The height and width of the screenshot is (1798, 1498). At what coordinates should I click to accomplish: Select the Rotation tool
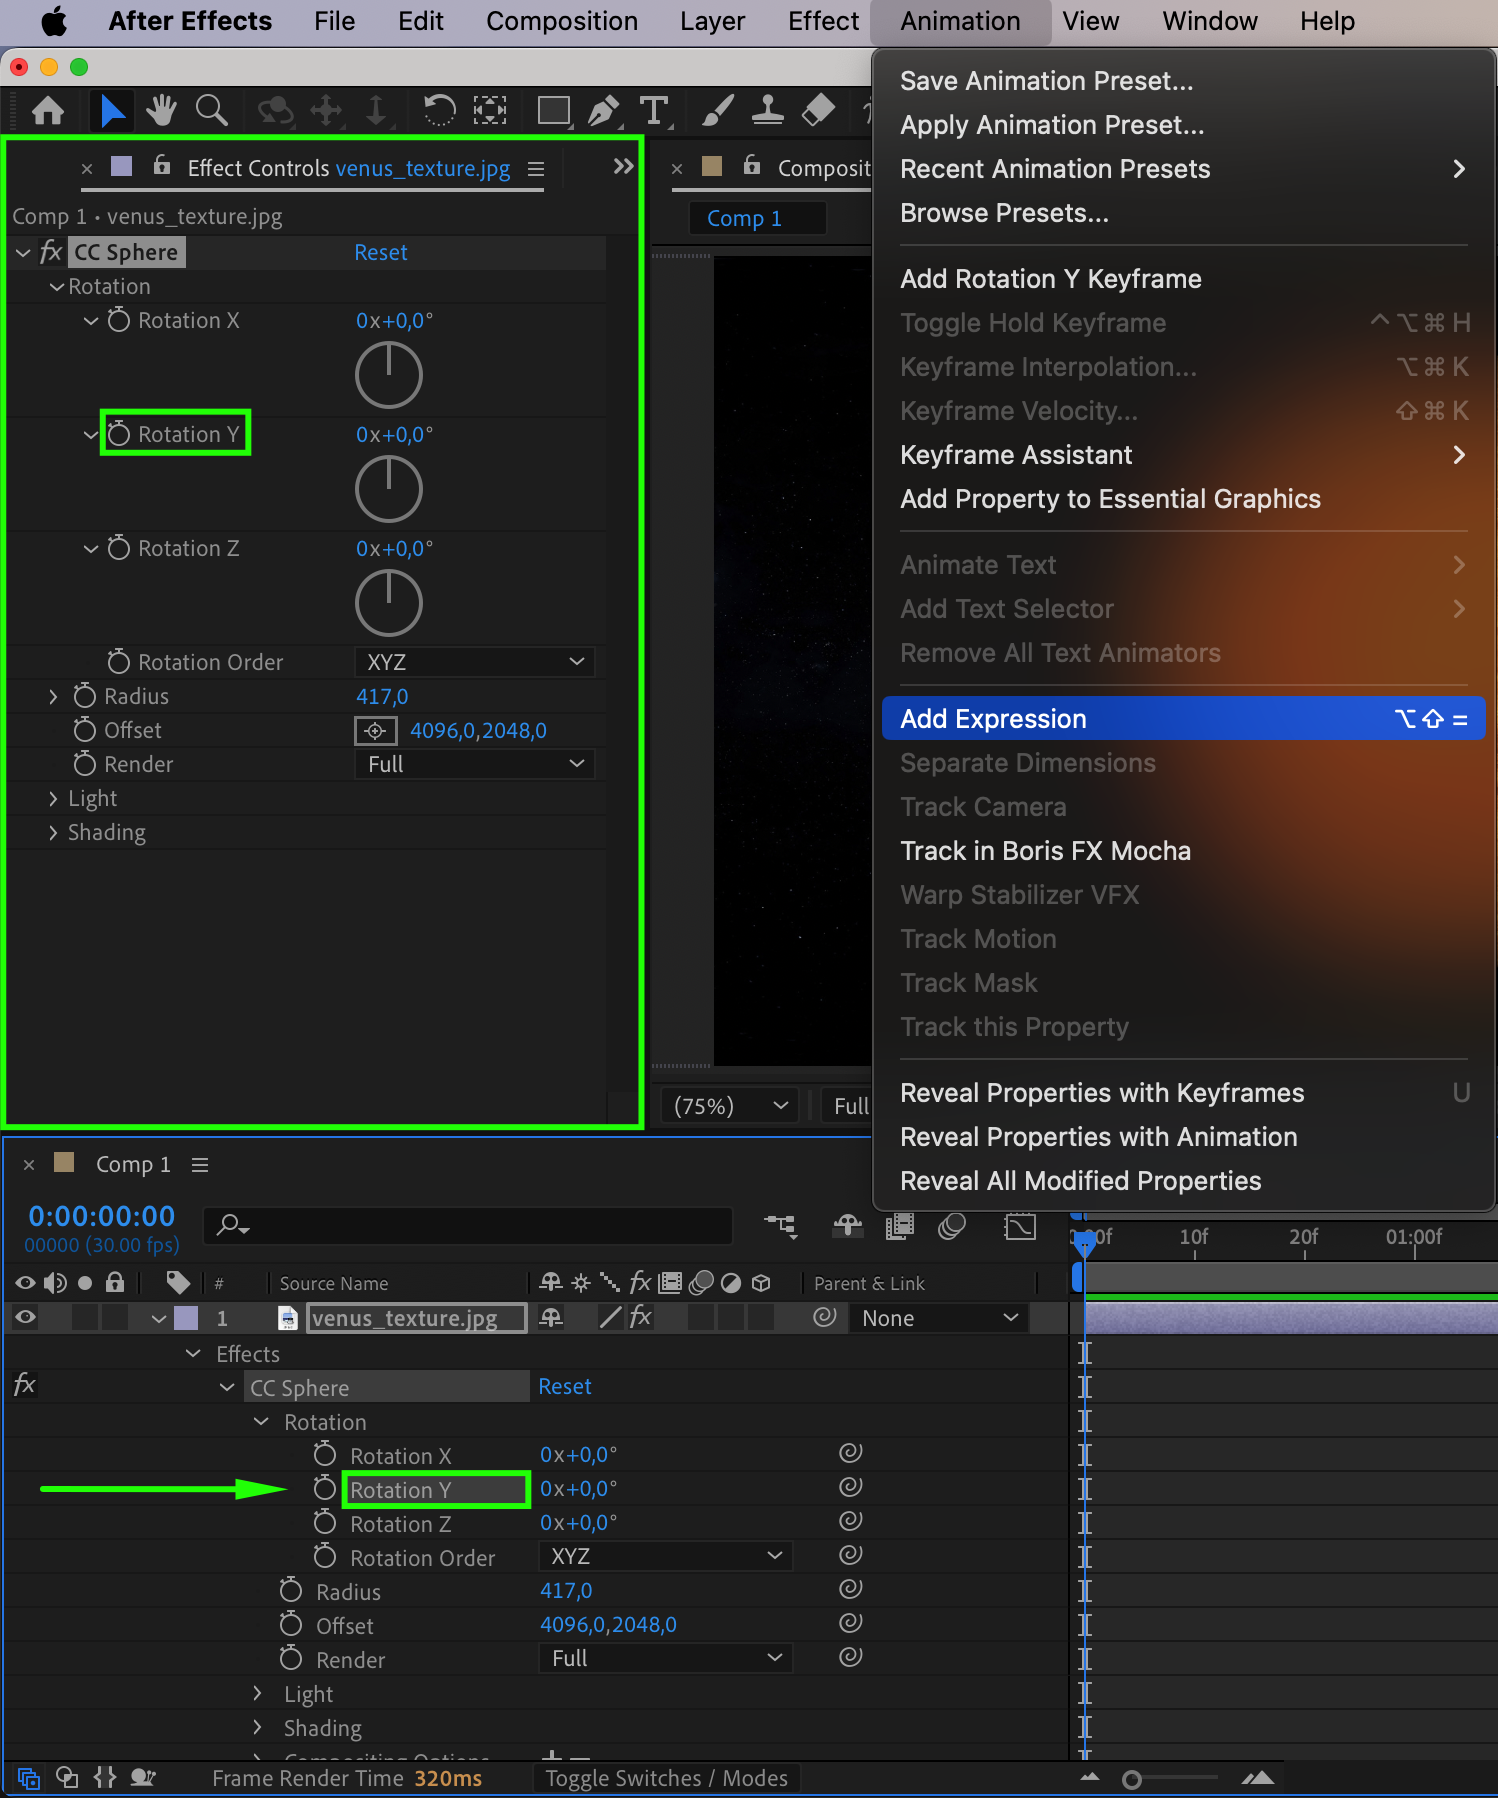pos(438,110)
